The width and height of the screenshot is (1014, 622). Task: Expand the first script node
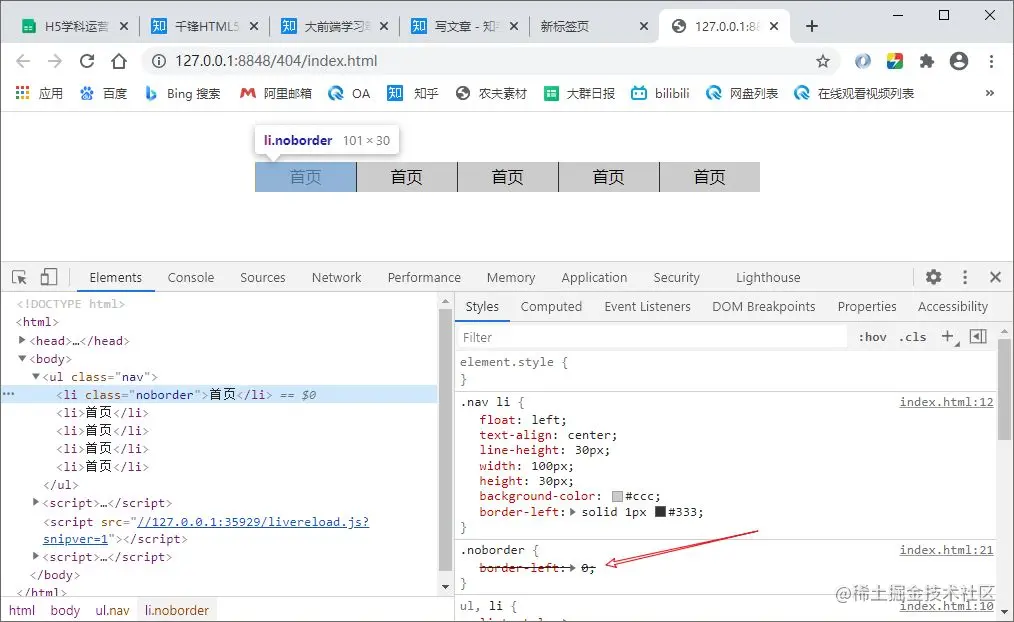point(36,502)
